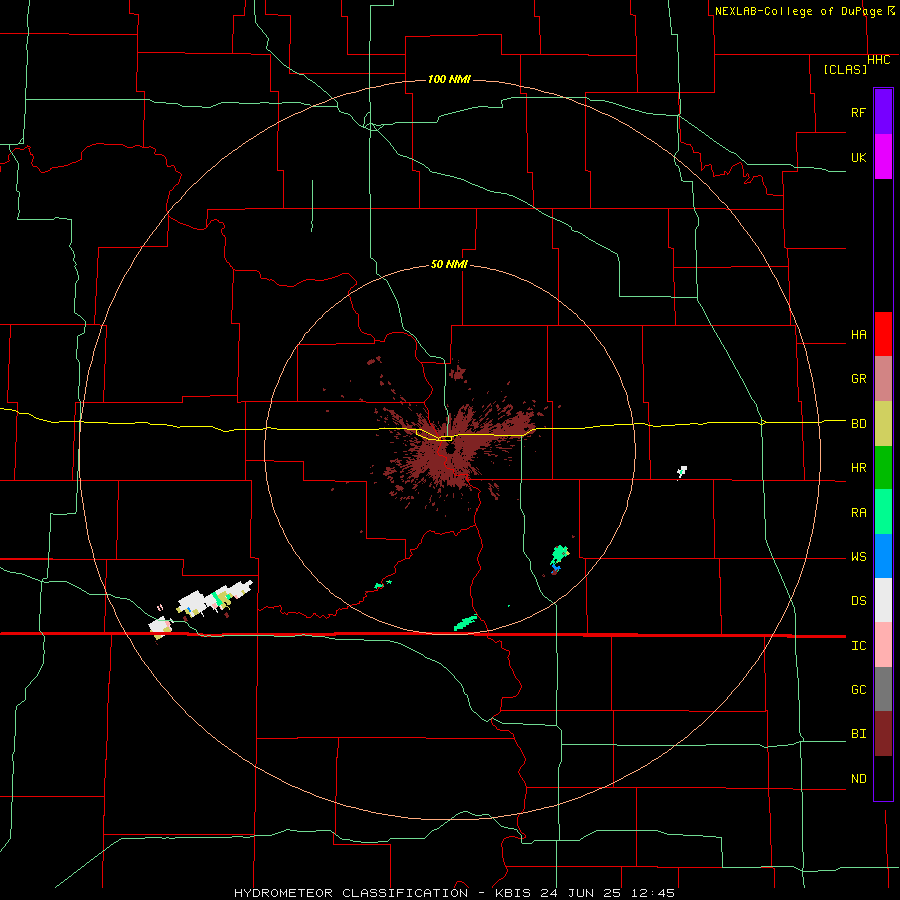
Task: Select the DS legend label text
Action: 859,601
